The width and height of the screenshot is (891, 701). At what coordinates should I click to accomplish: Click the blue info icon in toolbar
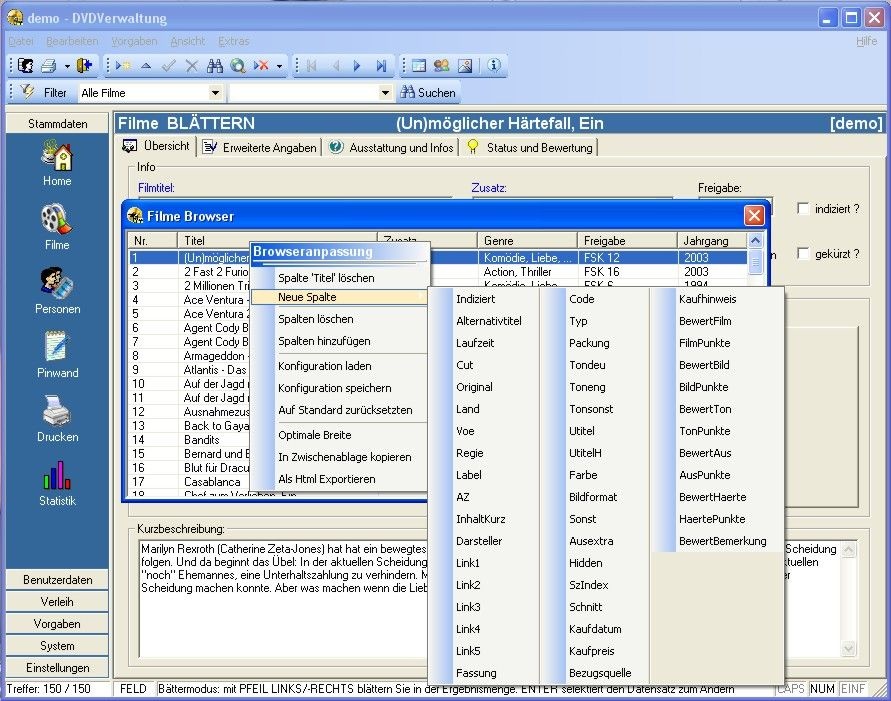493,66
